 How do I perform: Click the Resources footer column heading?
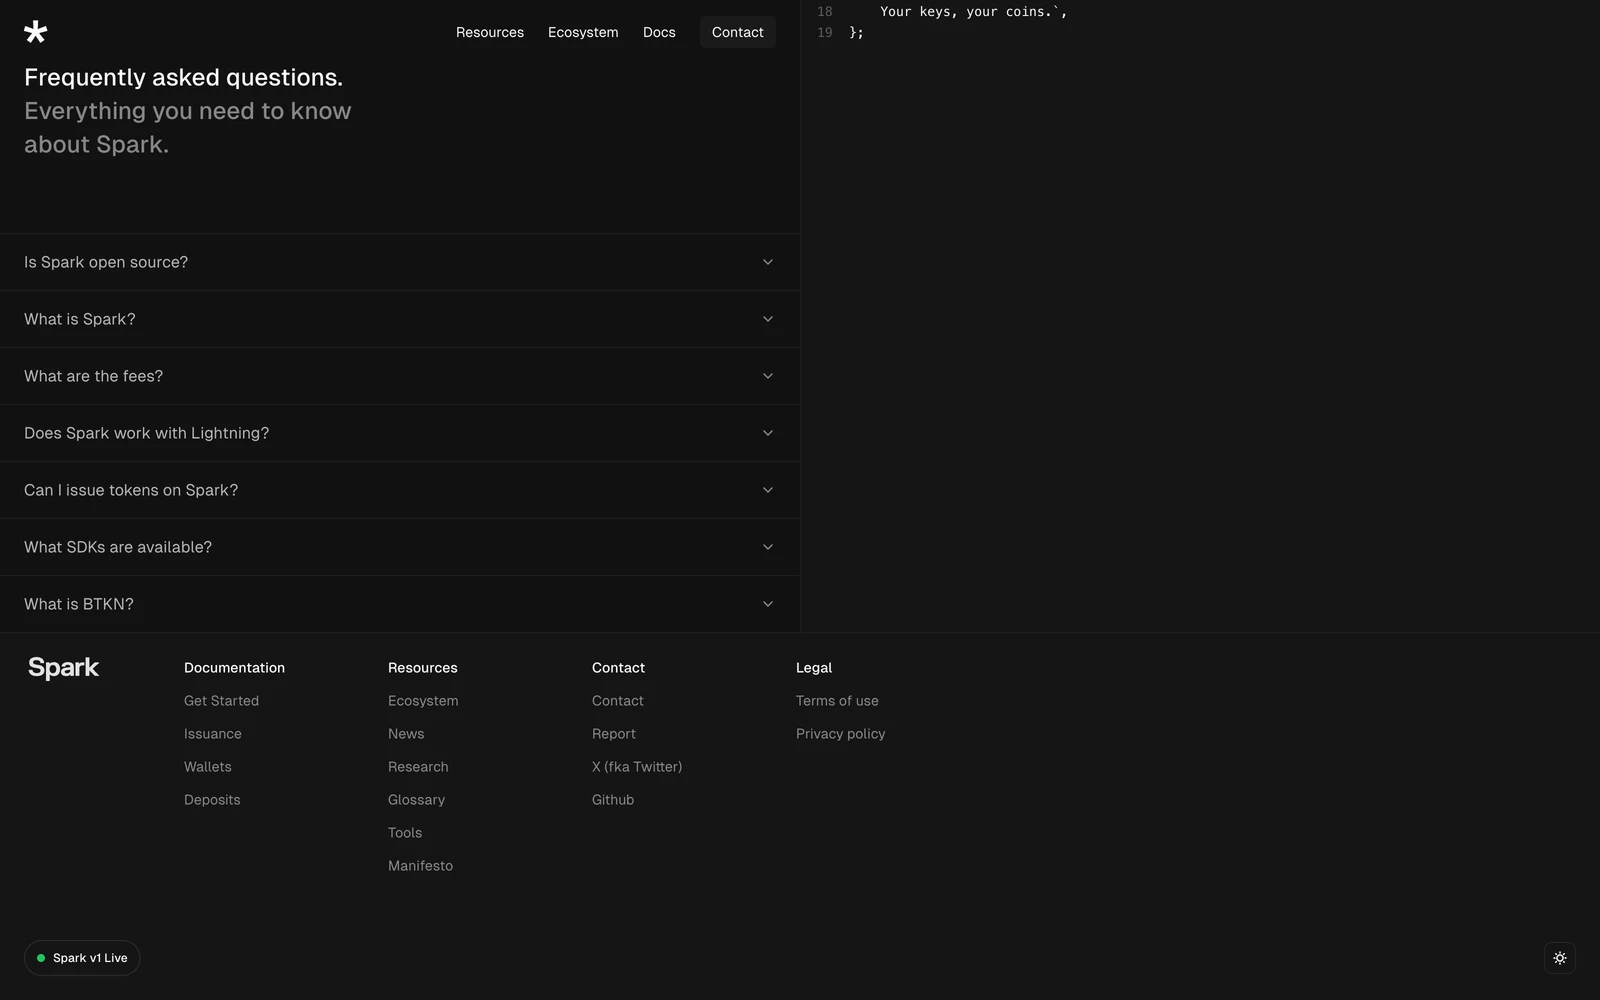coord(423,668)
